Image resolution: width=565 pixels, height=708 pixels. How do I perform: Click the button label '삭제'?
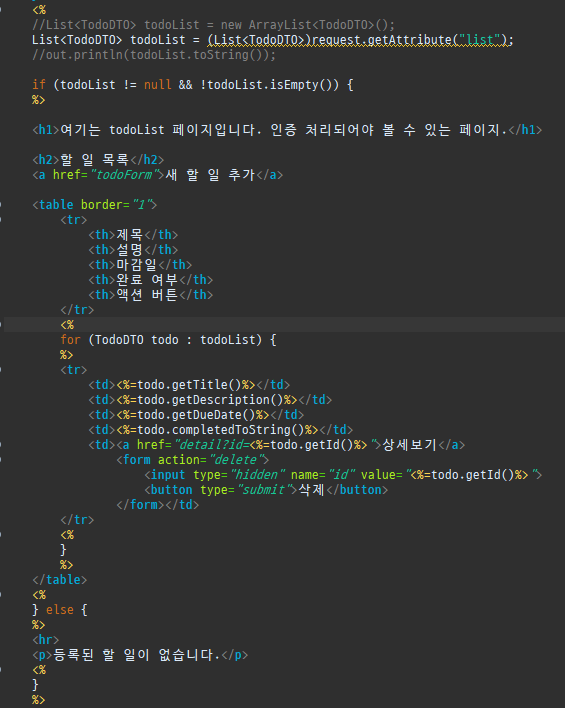[x=312, y=489]
